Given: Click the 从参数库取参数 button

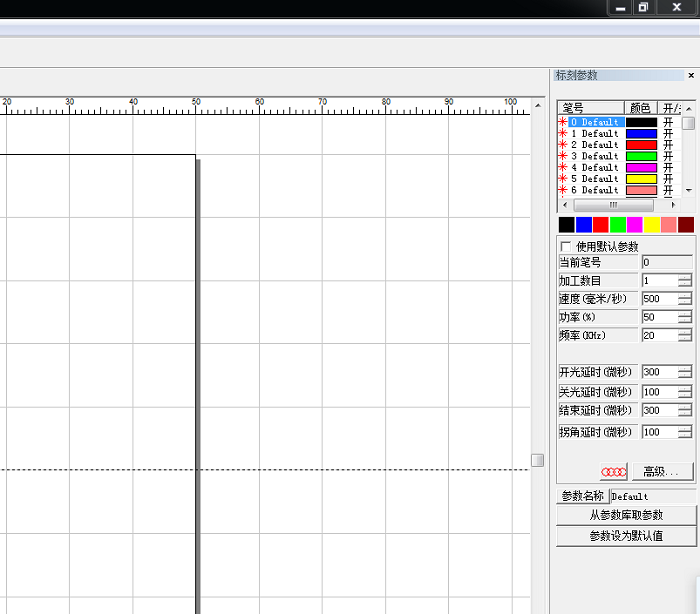Looking at the screenshot, I should pyautogui.click(x=625, y=515).
